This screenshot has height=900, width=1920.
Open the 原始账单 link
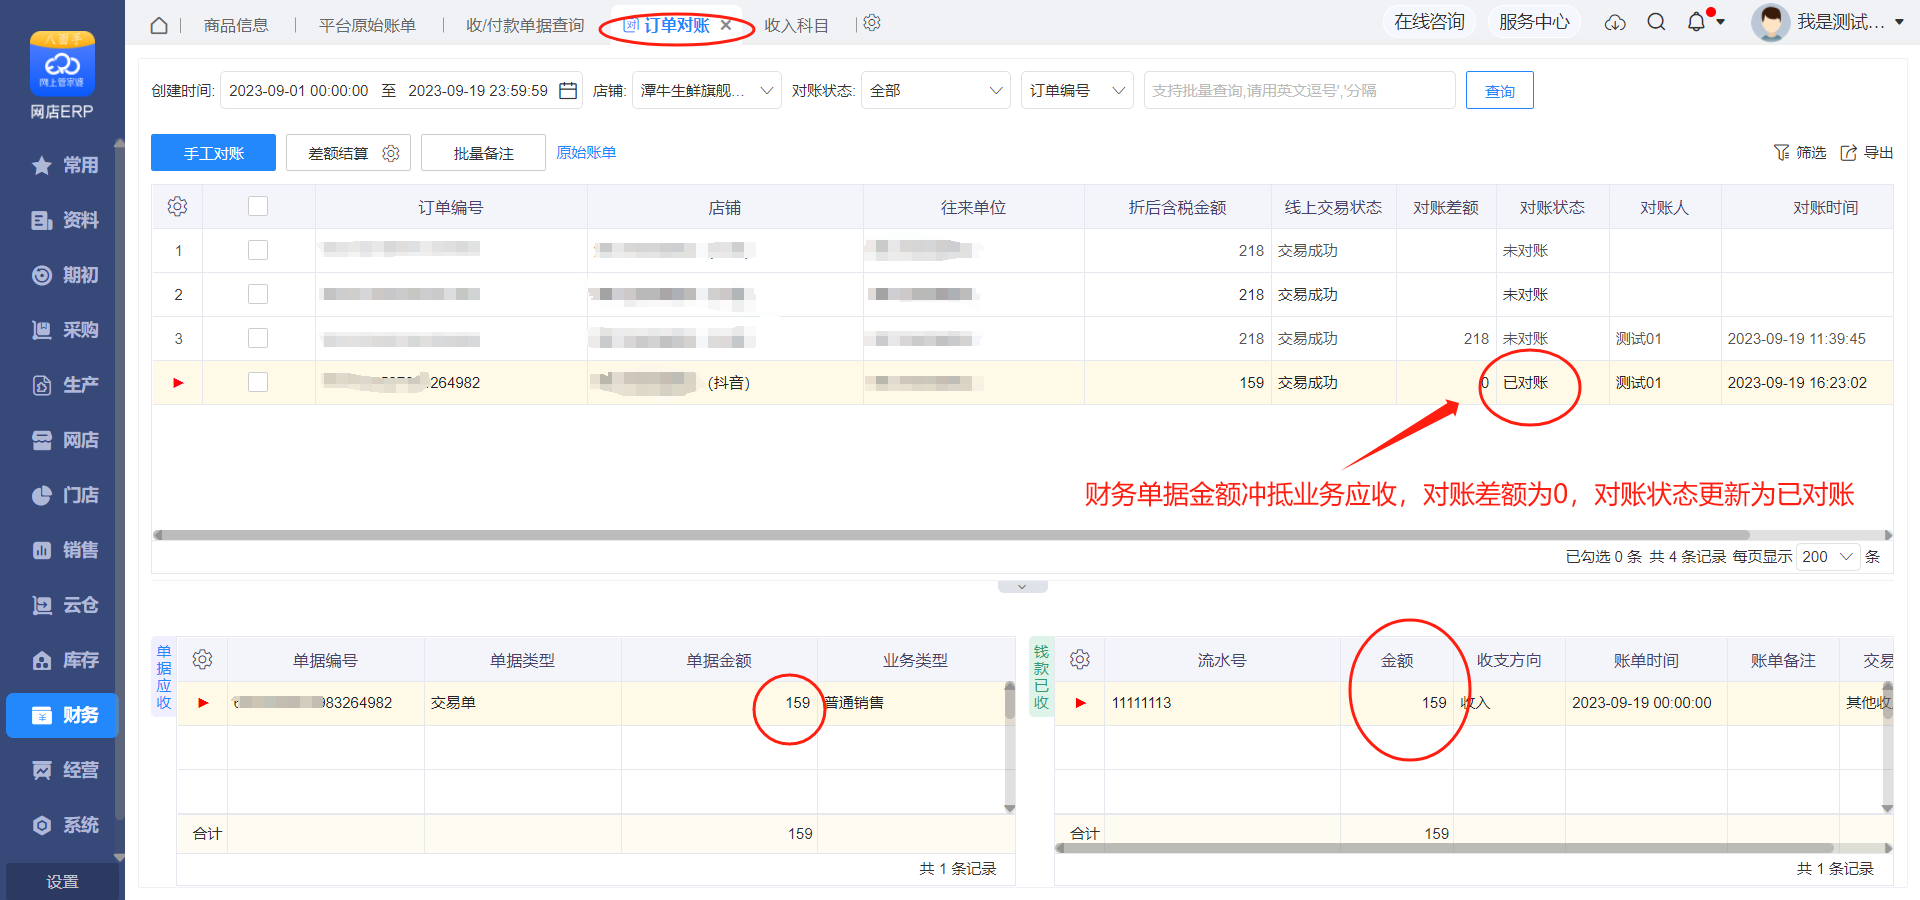pos(586,152)
